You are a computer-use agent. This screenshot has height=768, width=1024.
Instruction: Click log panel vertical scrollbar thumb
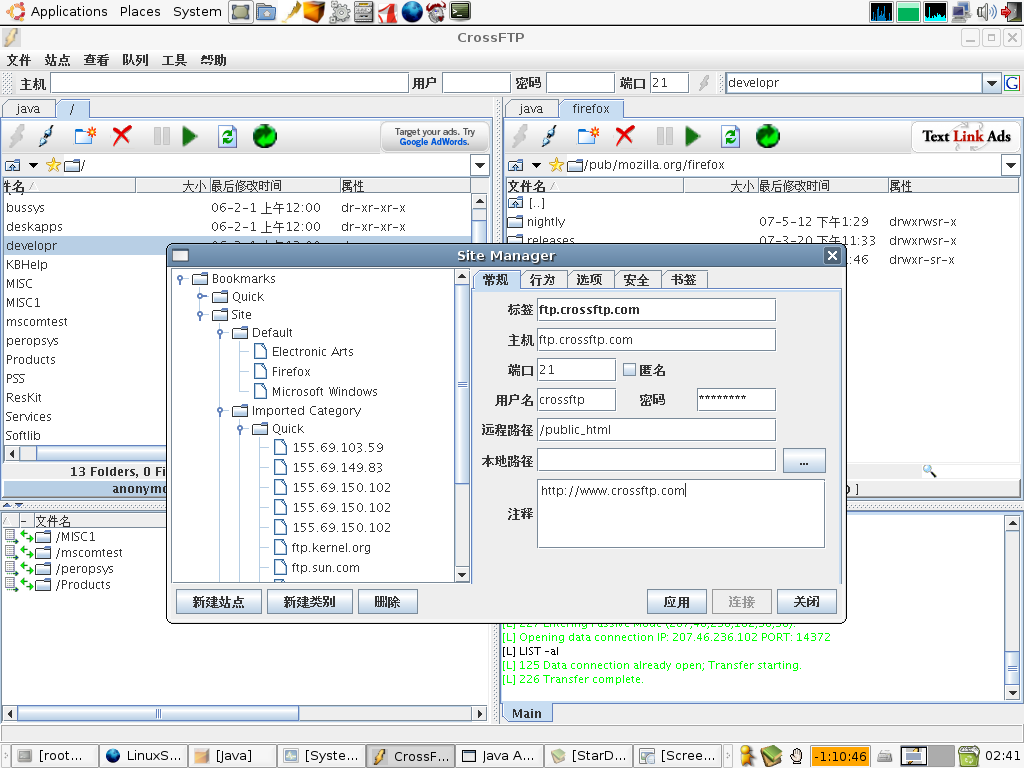click(1012, 668)
